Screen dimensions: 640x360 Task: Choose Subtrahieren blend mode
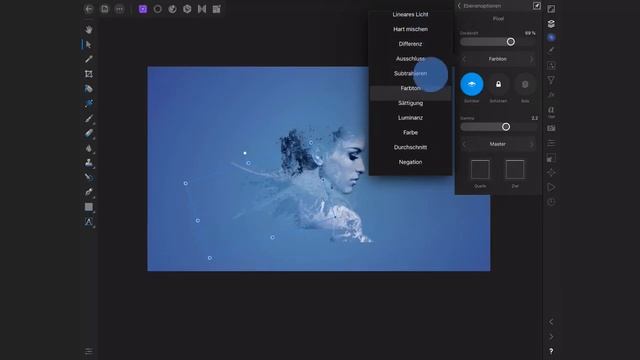[x=410, y=73]
